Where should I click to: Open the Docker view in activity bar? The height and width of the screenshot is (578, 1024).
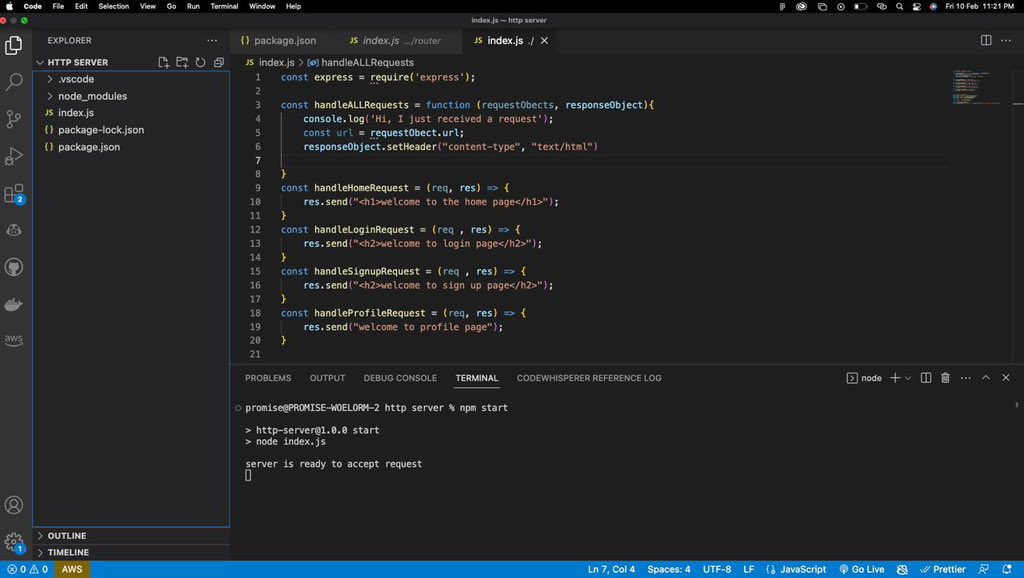14,304
